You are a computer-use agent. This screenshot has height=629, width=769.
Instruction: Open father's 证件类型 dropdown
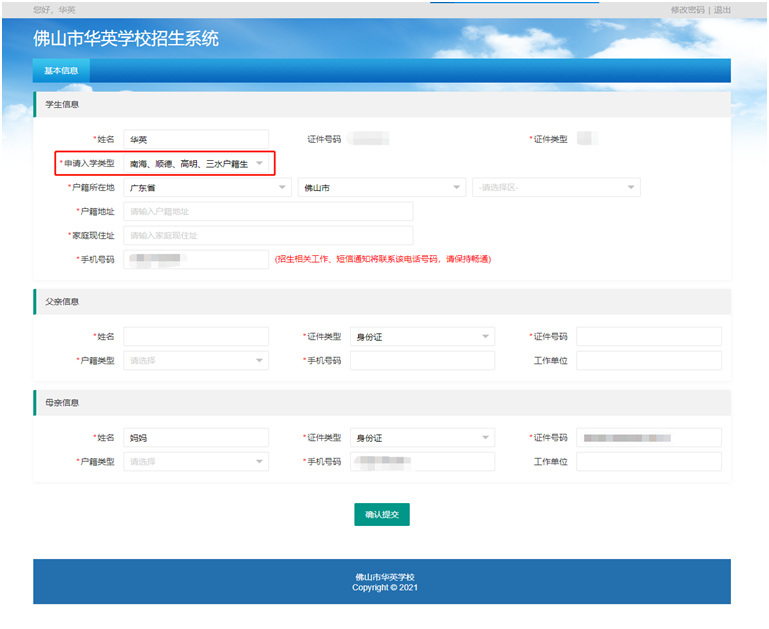[422, 337]
